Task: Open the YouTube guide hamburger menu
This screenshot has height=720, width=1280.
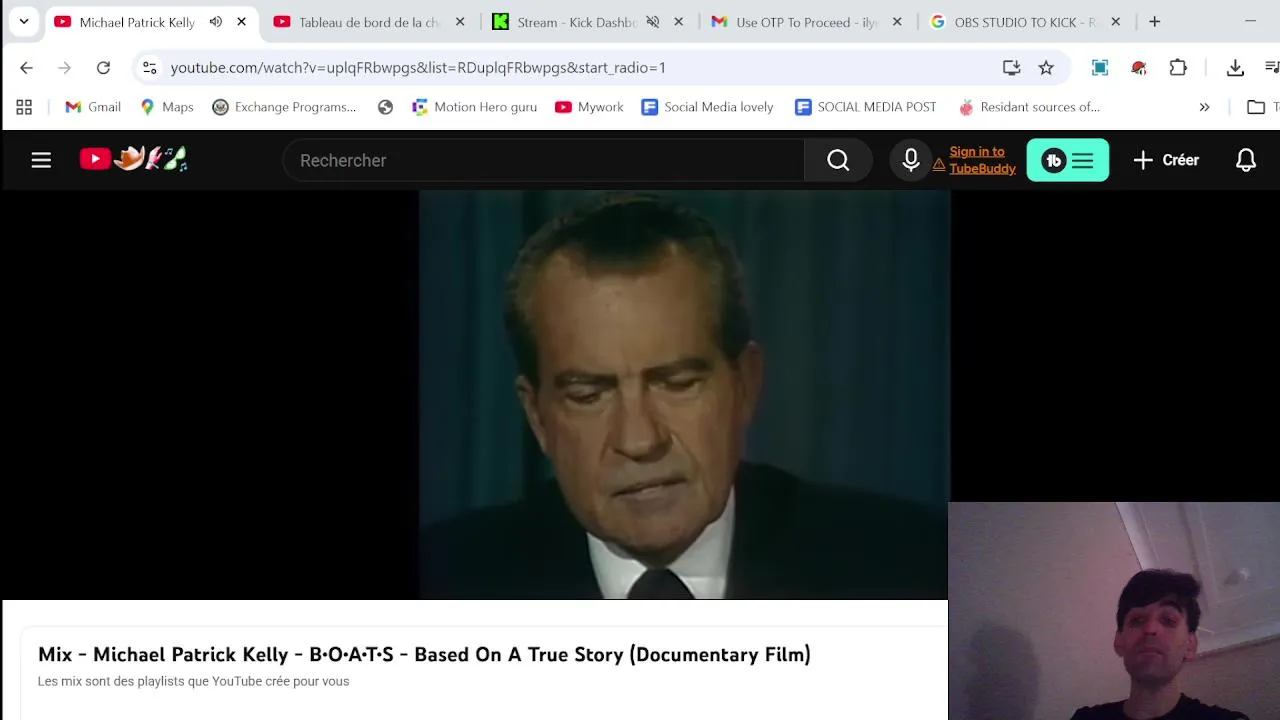Action: click(41, 160)
